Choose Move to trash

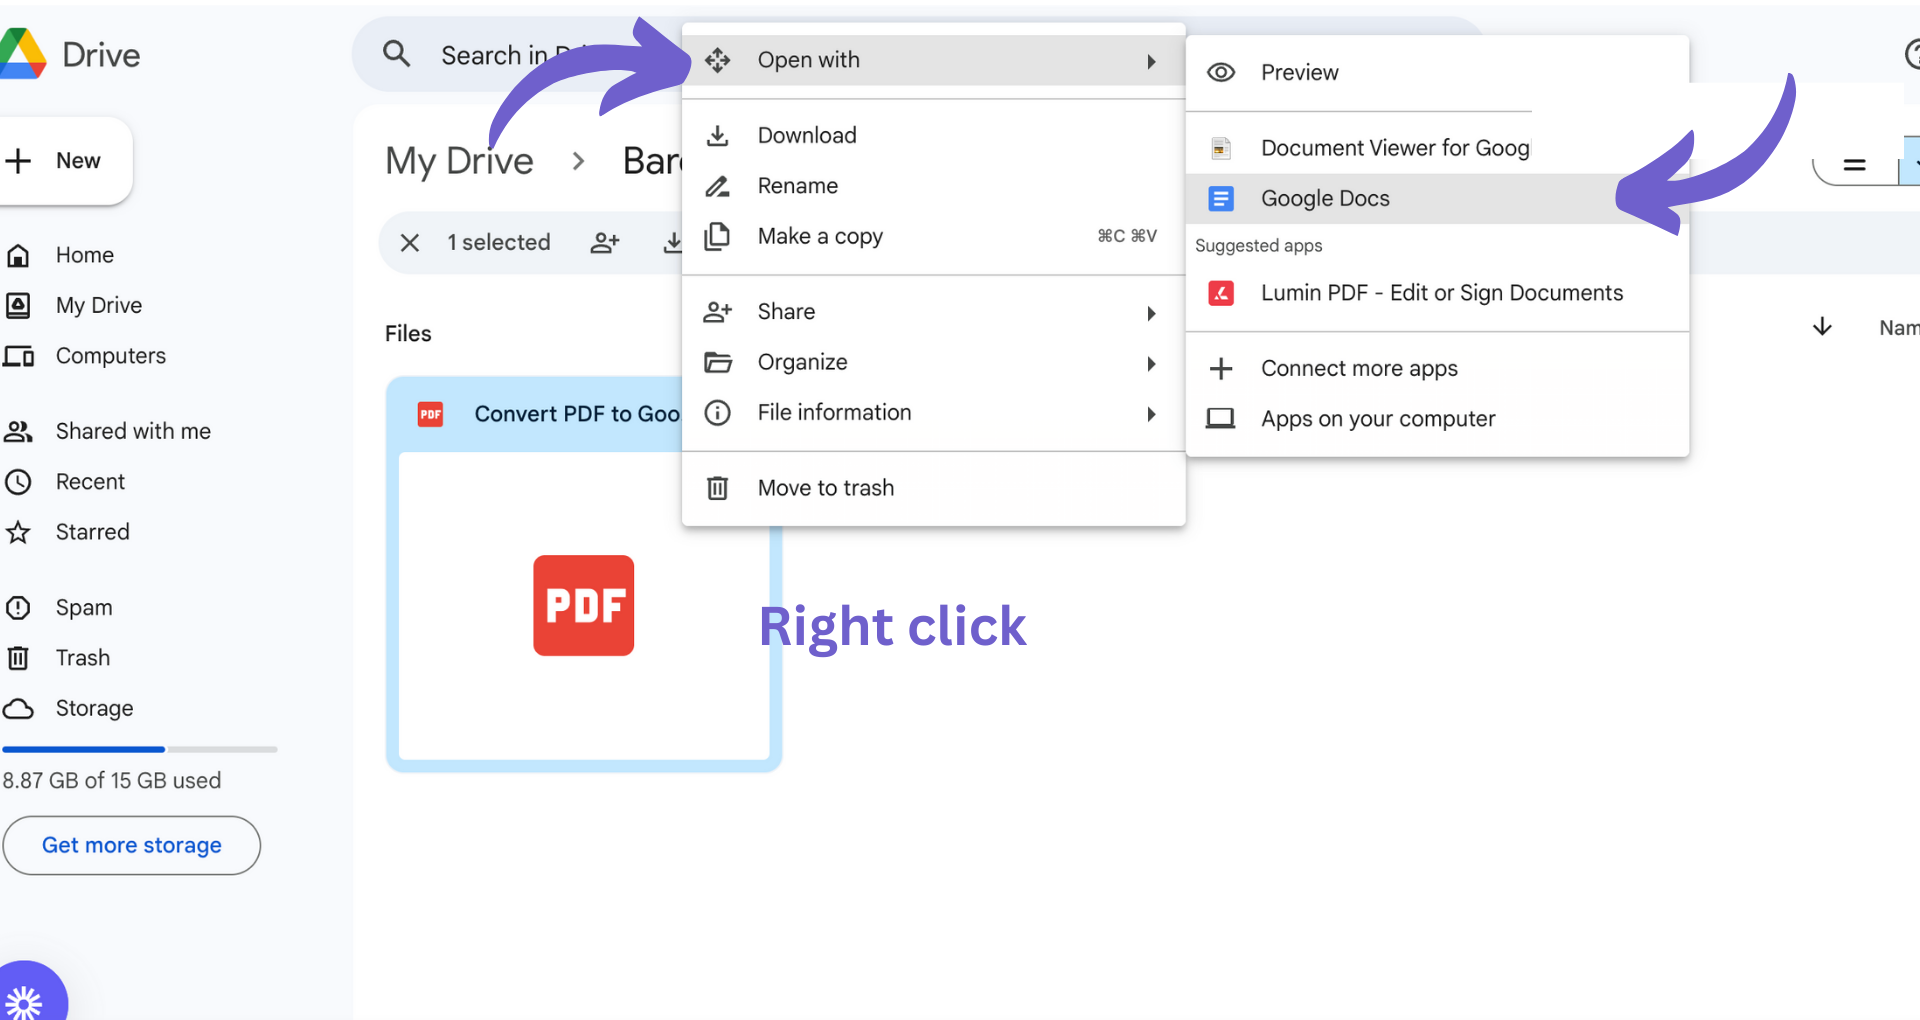(x=933, y=488)
